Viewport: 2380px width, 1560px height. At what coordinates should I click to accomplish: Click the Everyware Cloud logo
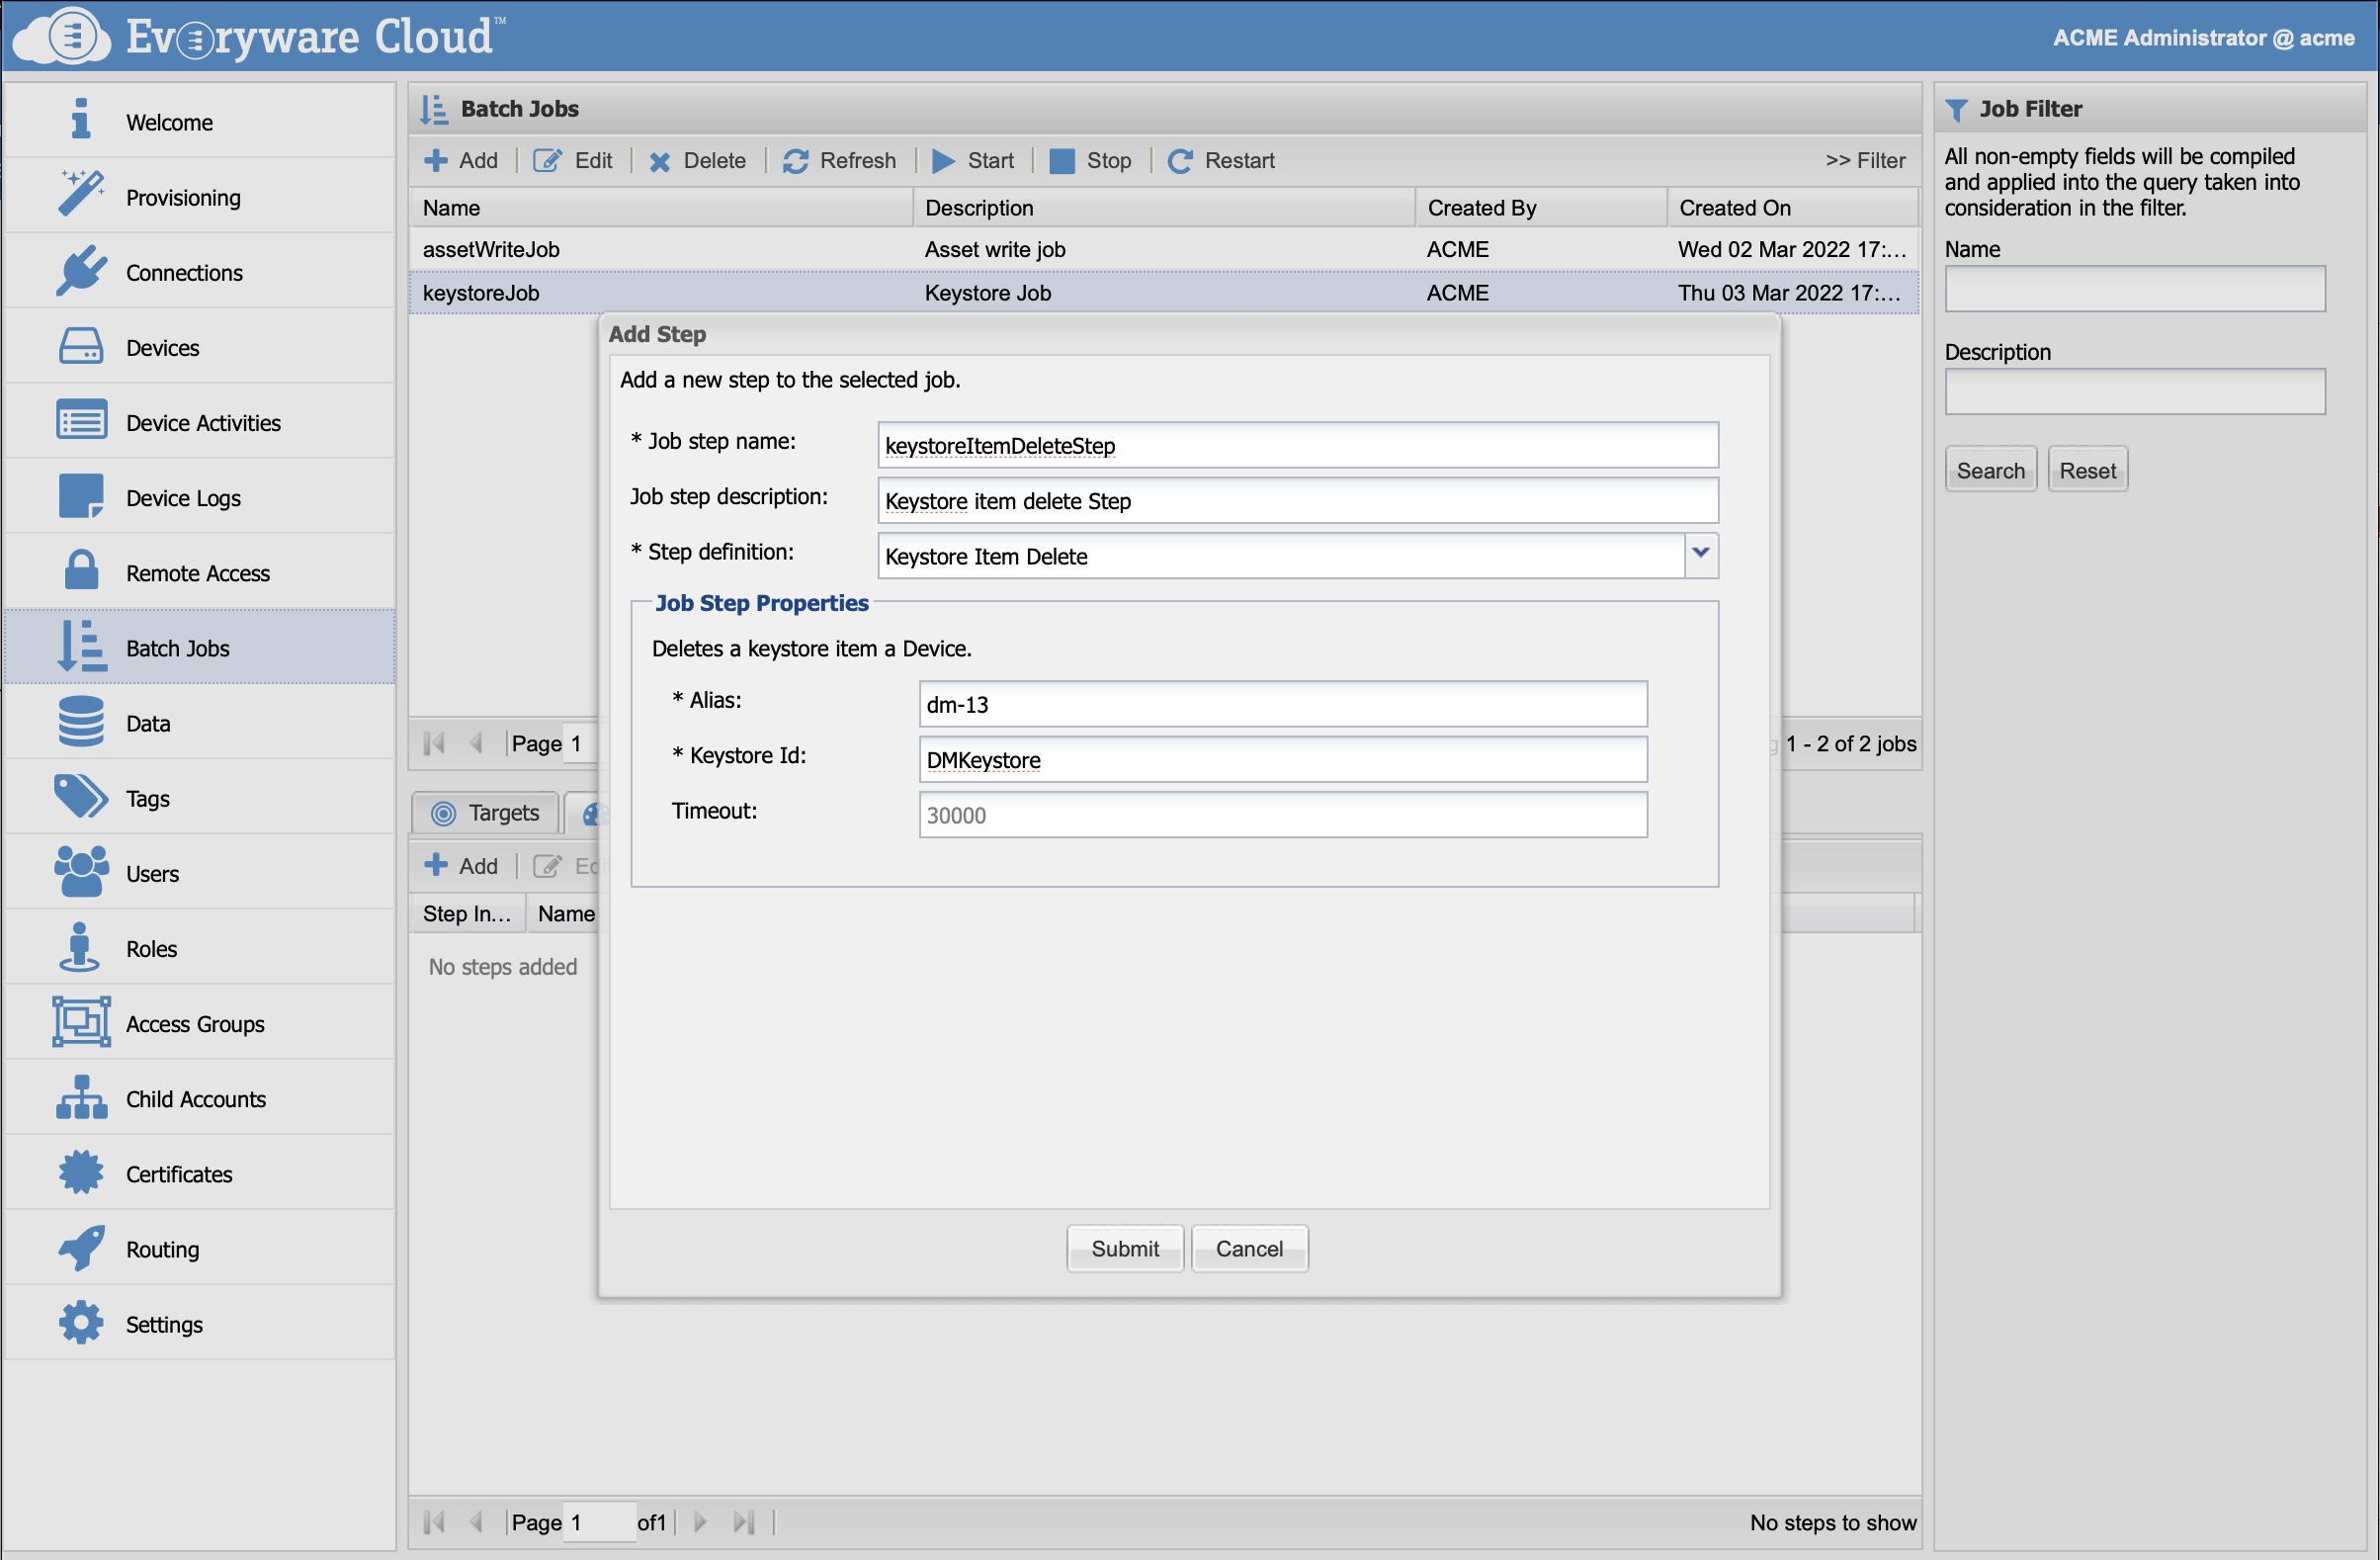click(x=262, y=36)
